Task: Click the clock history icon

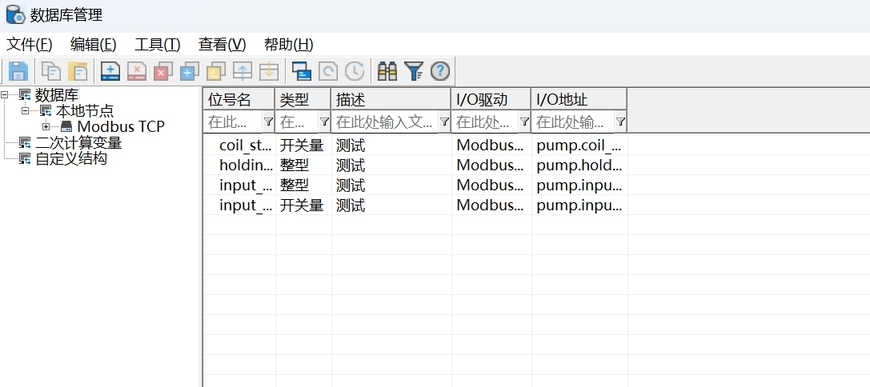Action: coord(355,71)
